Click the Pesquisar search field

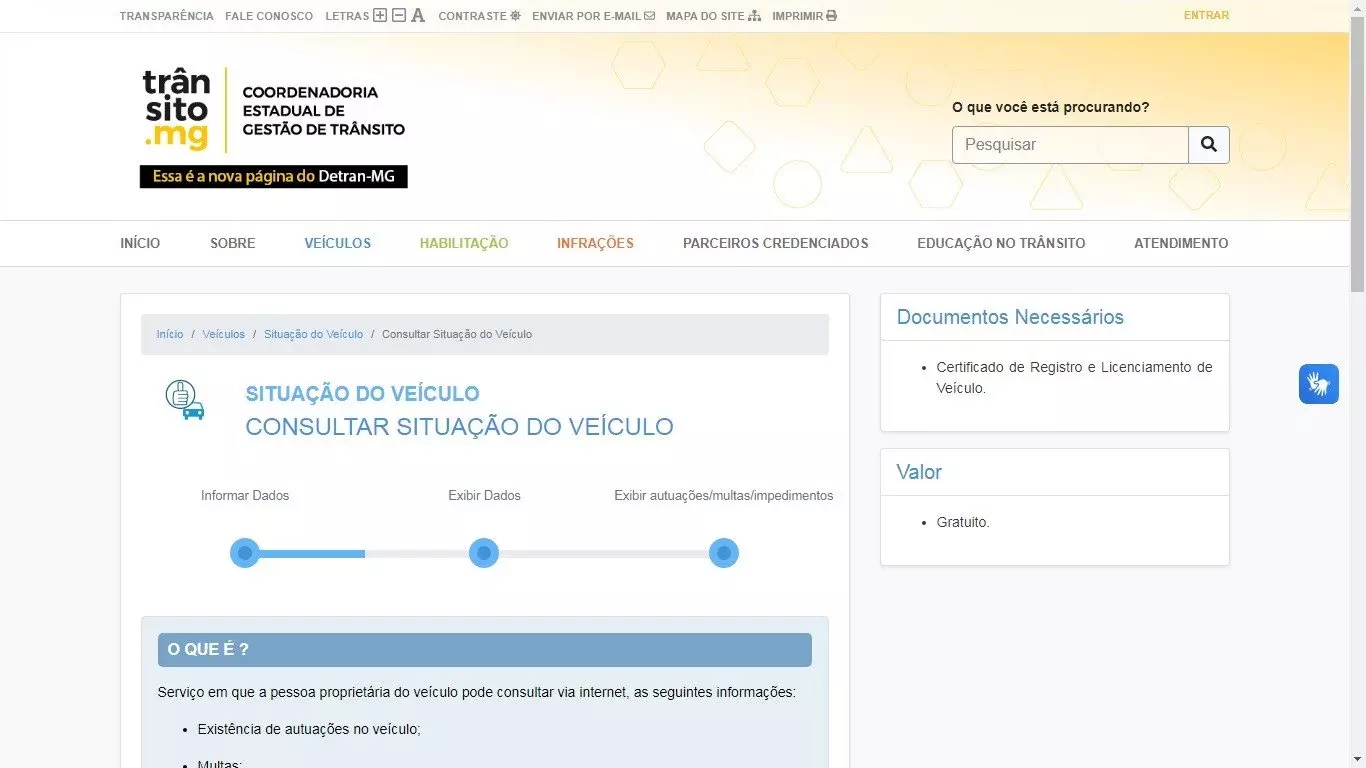(x=1070, y=145)
